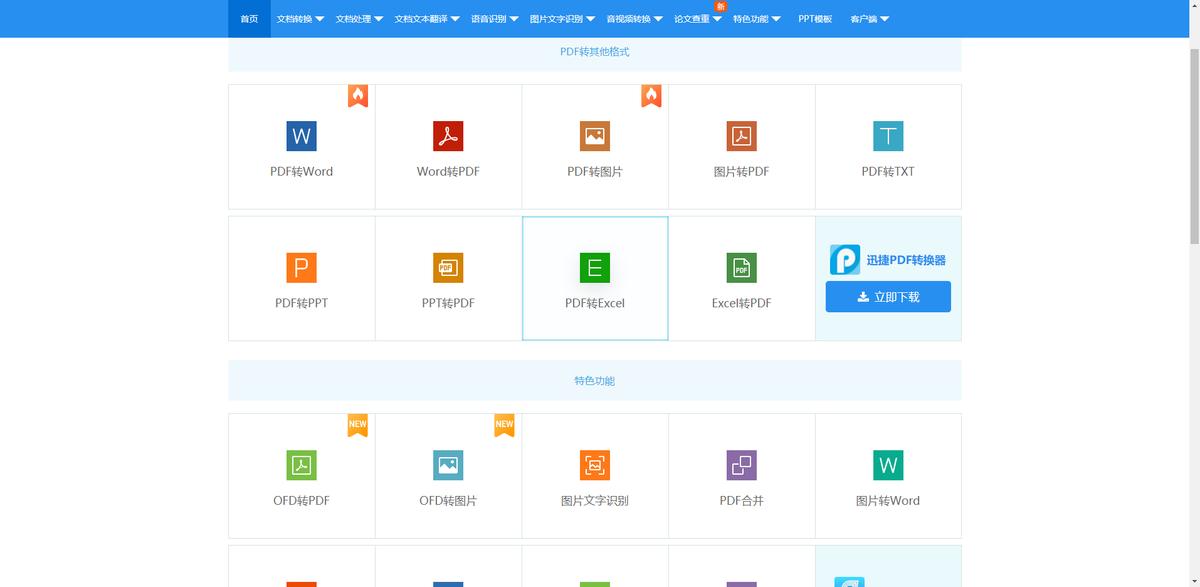The image size is (1200, 587).
Task: Click the Word转PDF red Acrobat icon
Action: tap(448, 136)
